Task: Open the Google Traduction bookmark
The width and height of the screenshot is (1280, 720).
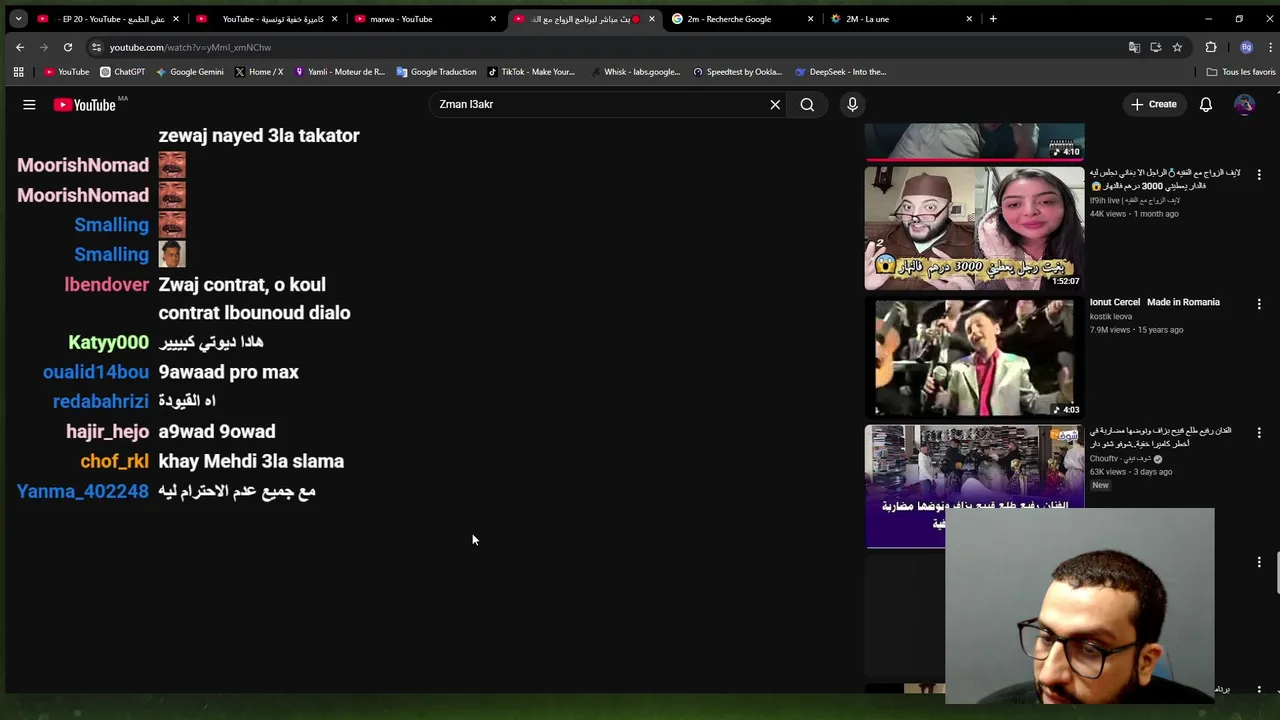Action: [x=436, y=72]
